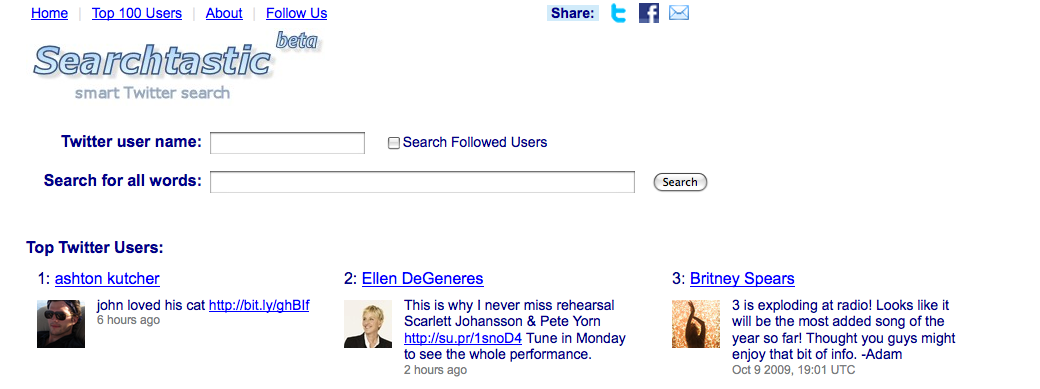The width and height of the screenshot is (1040, 389).
Task: Click Britney Spears avatar image
Action: tap(696, 324)
